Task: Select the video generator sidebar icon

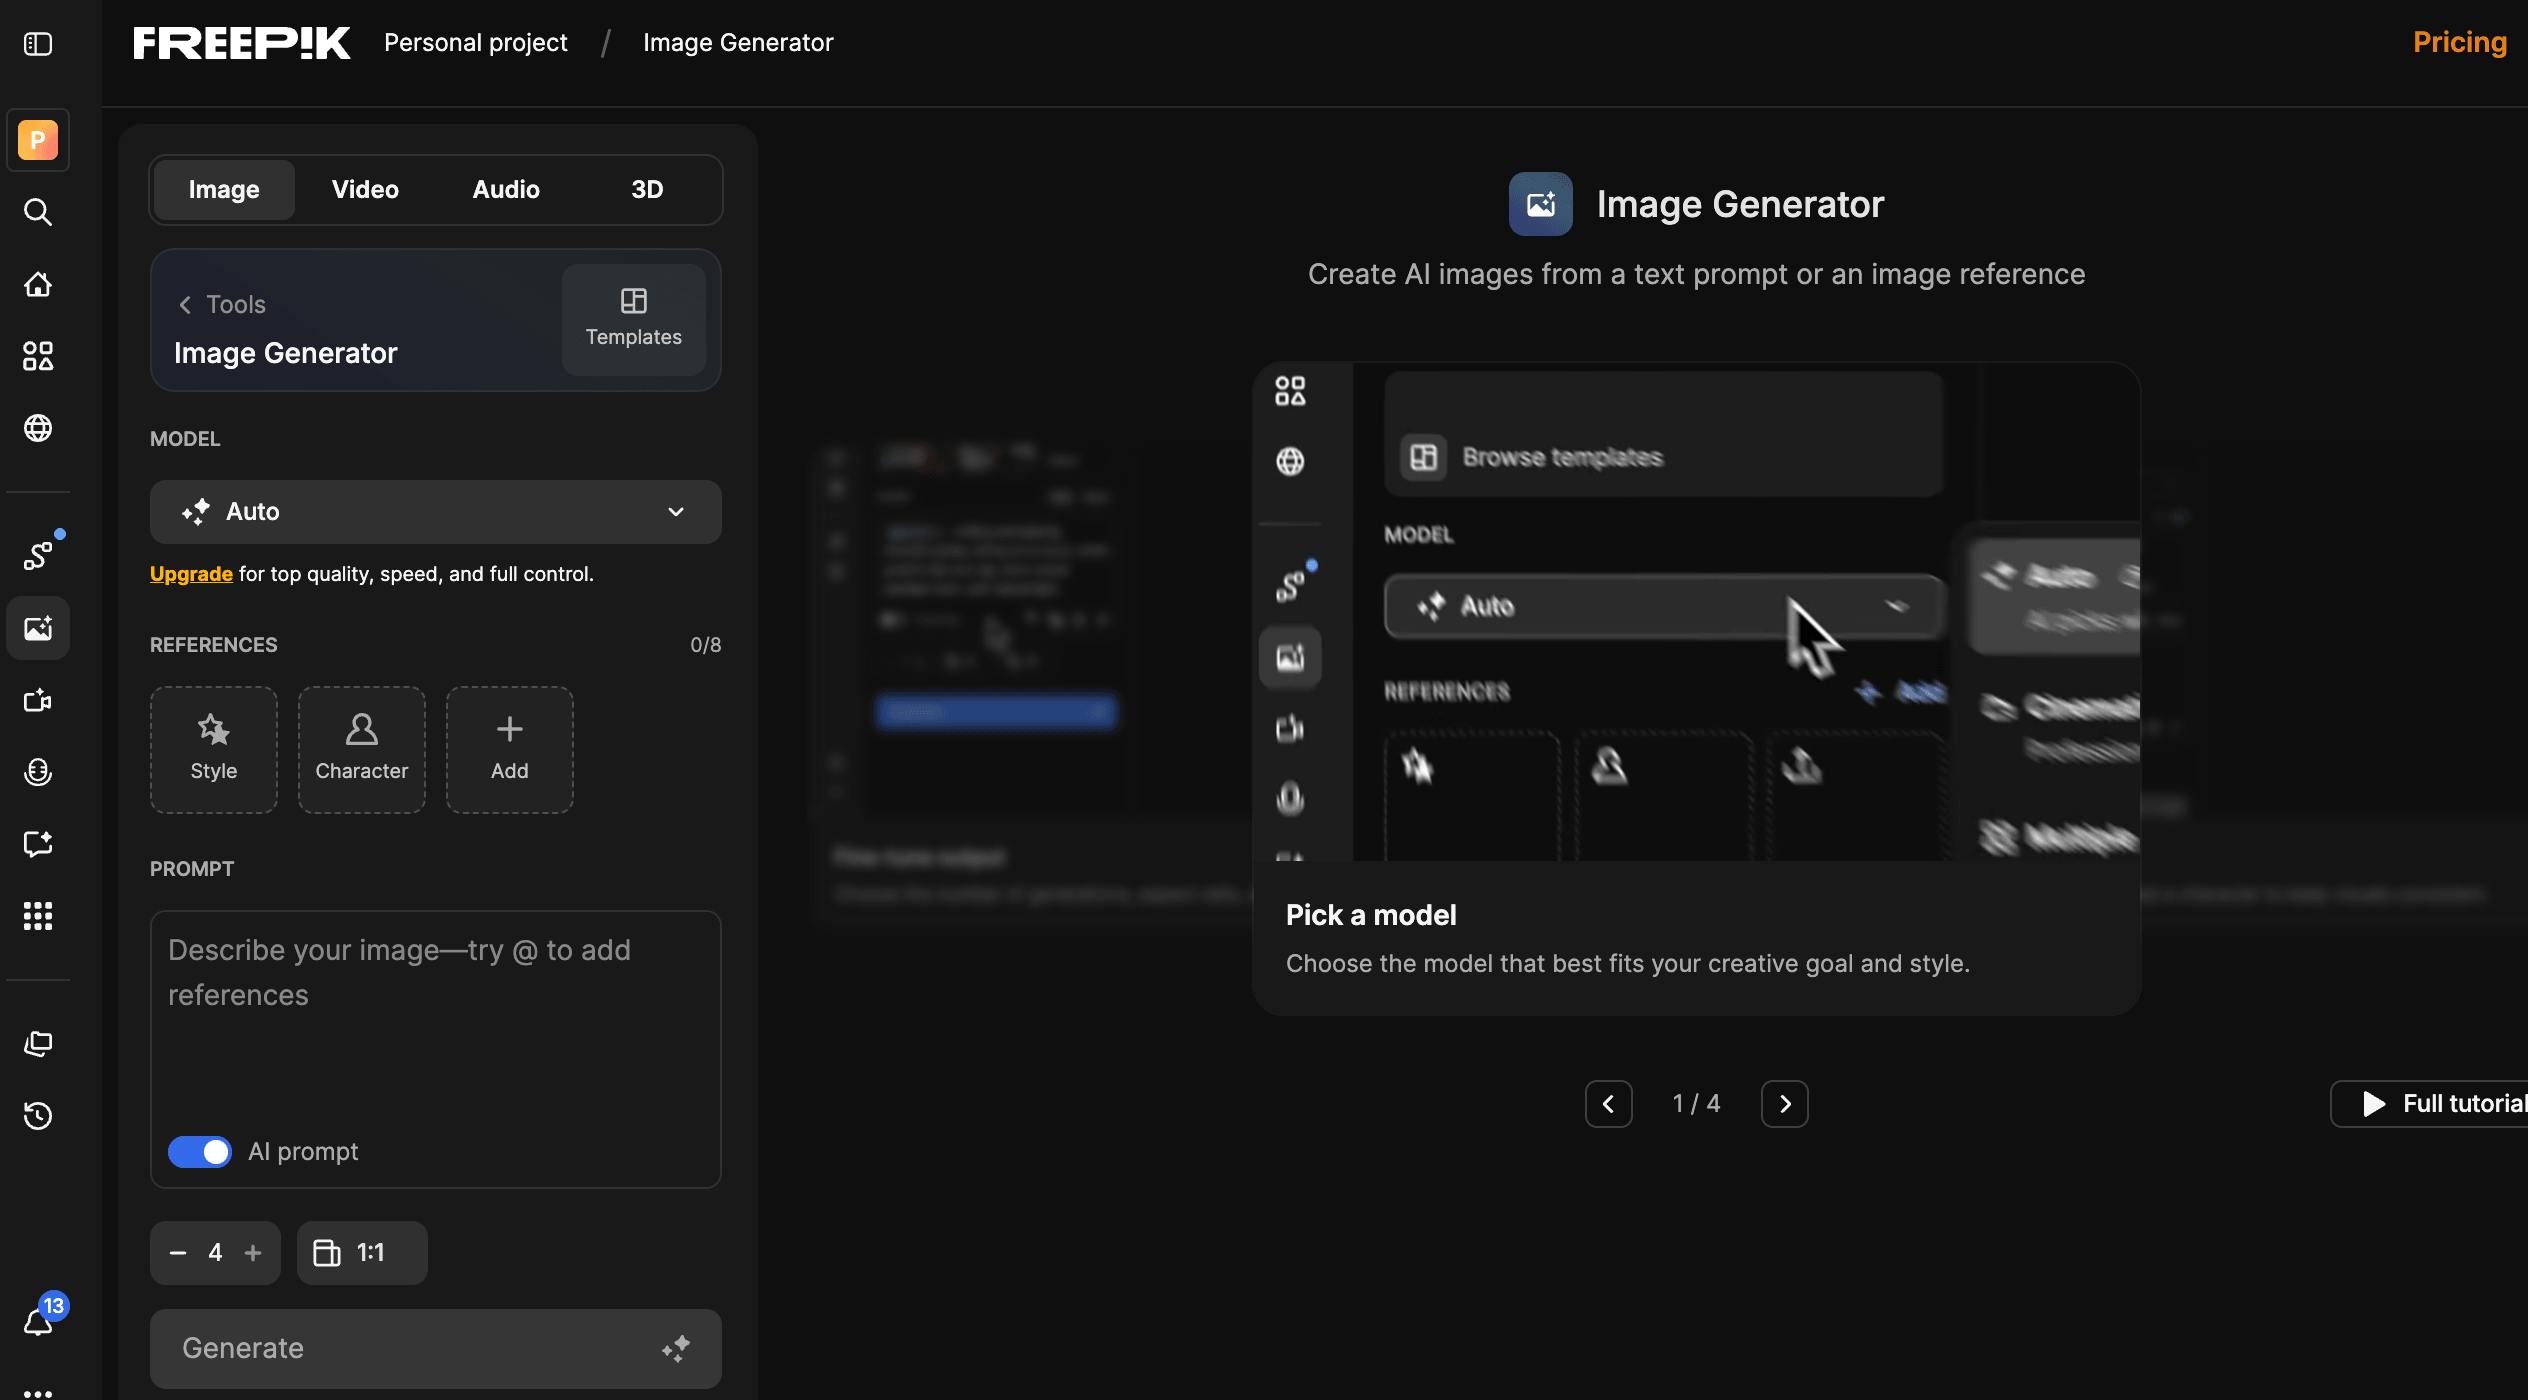Action: (38, 700)
